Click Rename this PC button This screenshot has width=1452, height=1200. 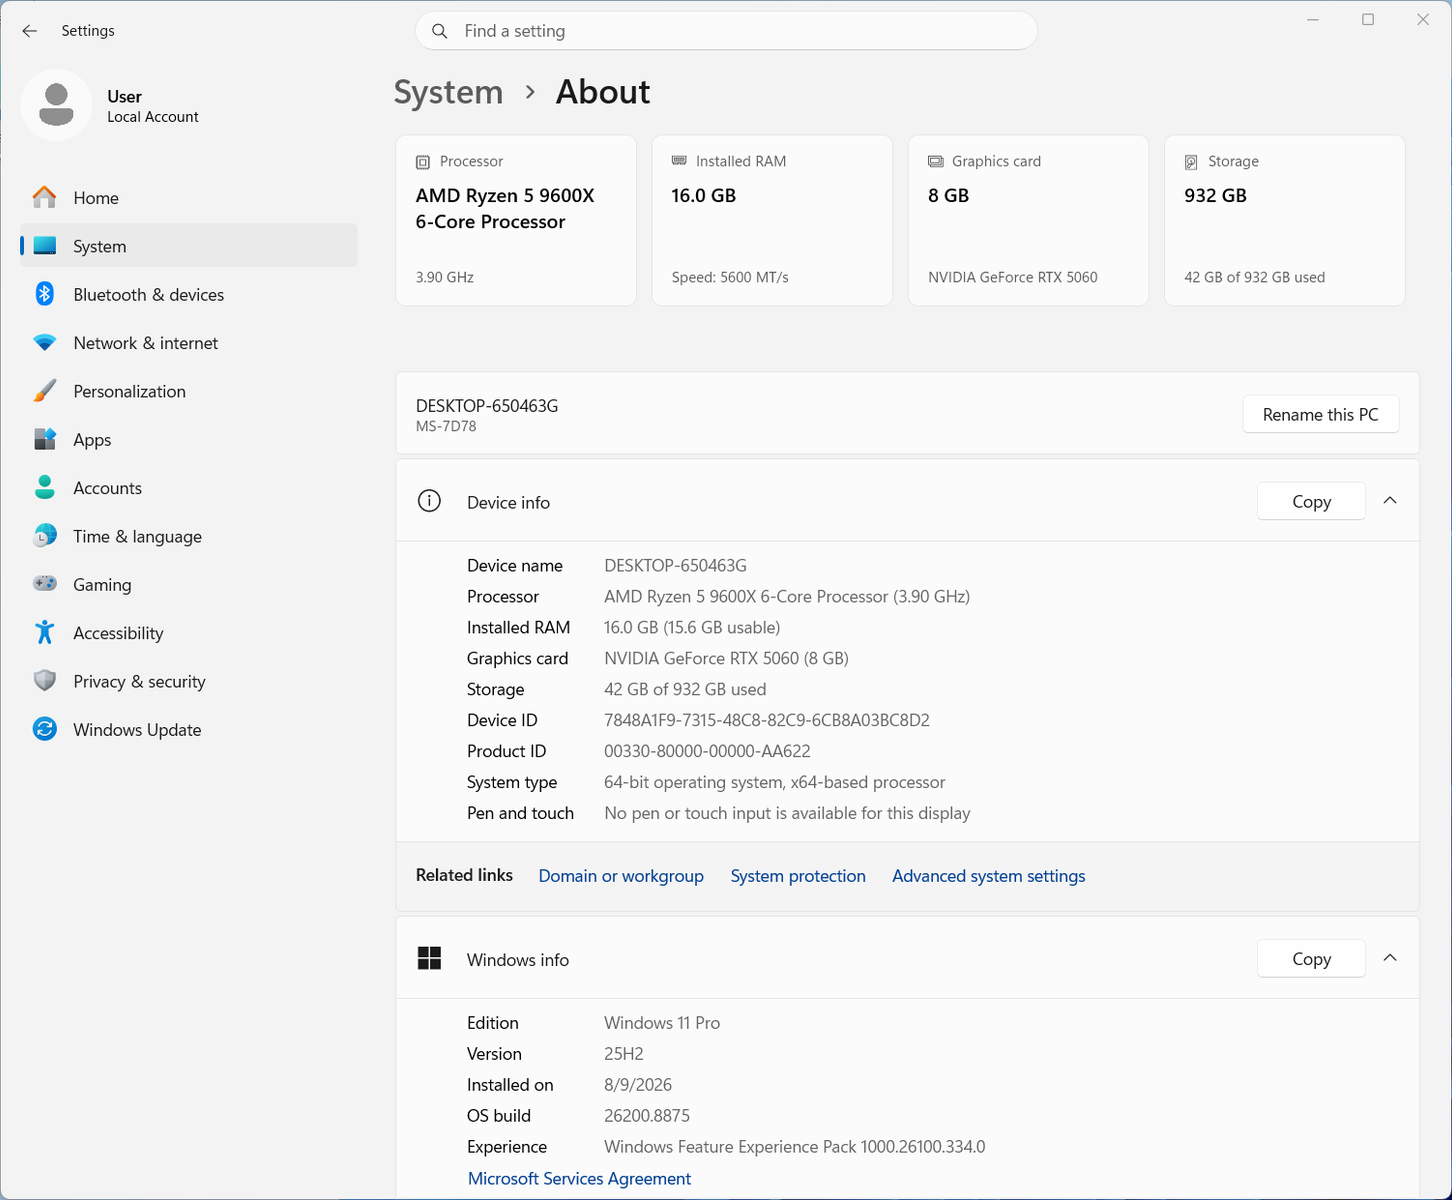tap(1320, 414)
